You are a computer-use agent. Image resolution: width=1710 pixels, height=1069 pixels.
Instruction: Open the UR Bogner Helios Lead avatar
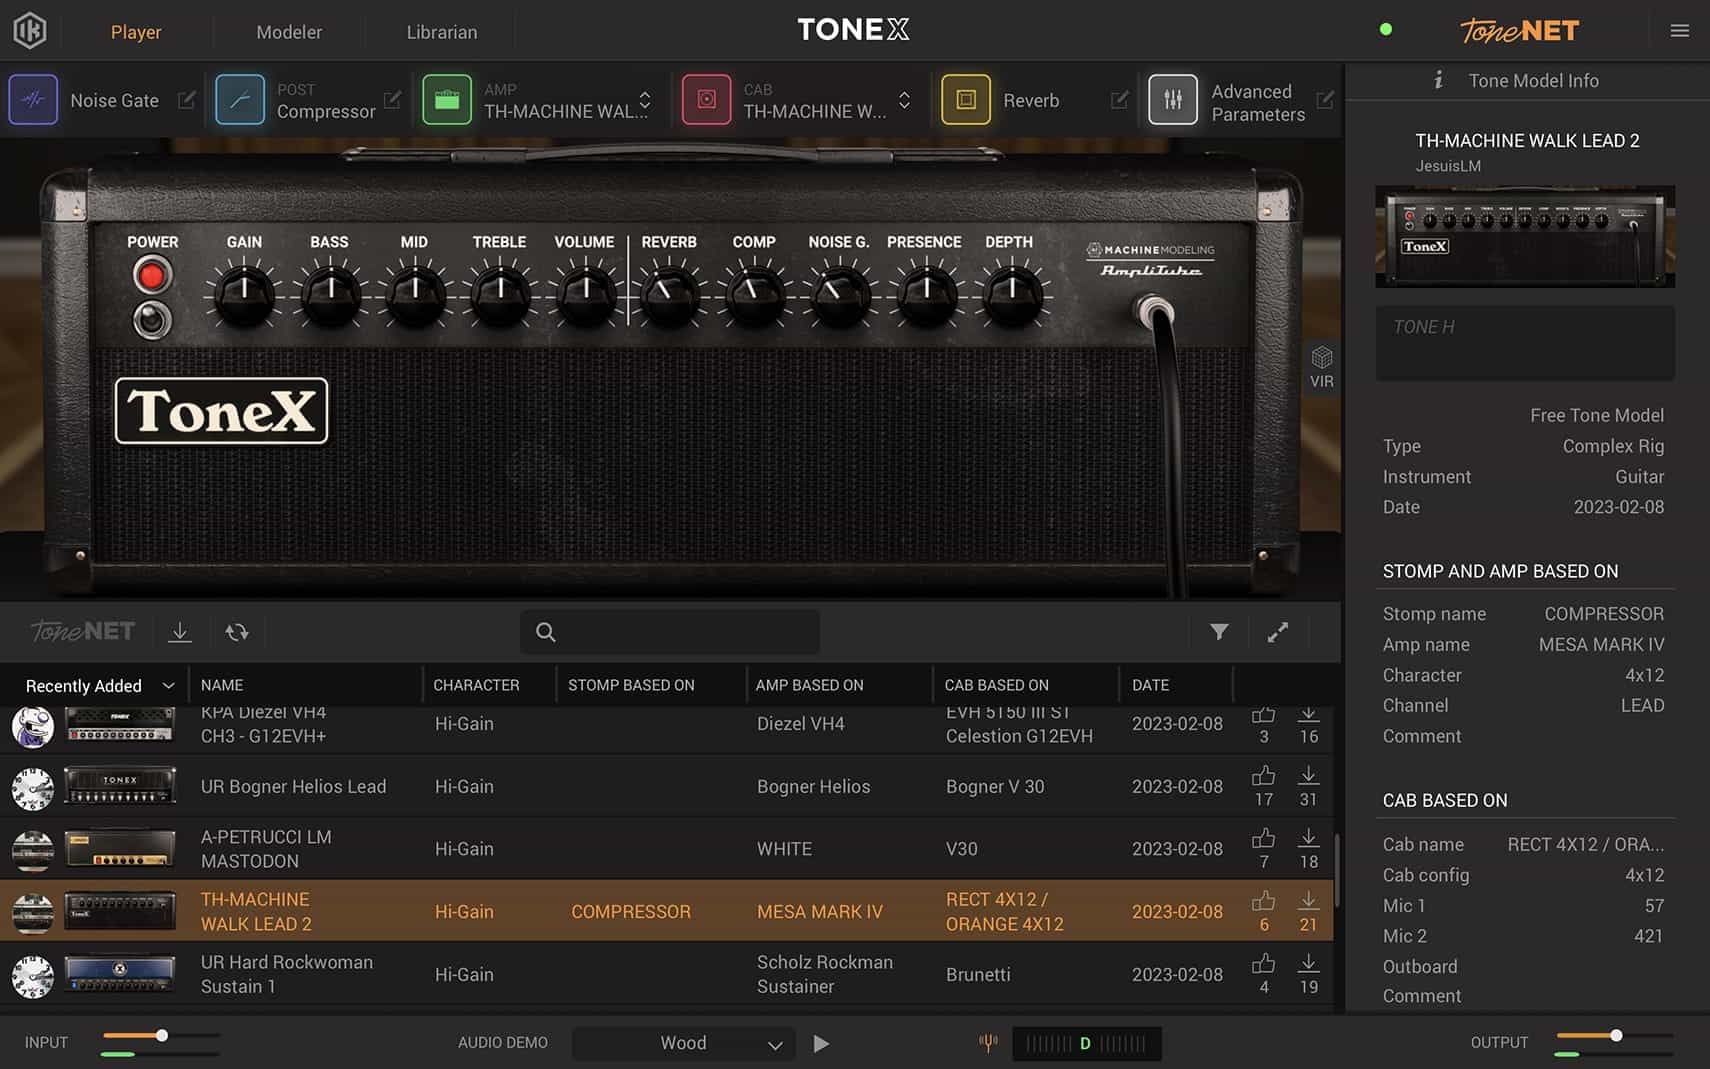click(32, 787)
